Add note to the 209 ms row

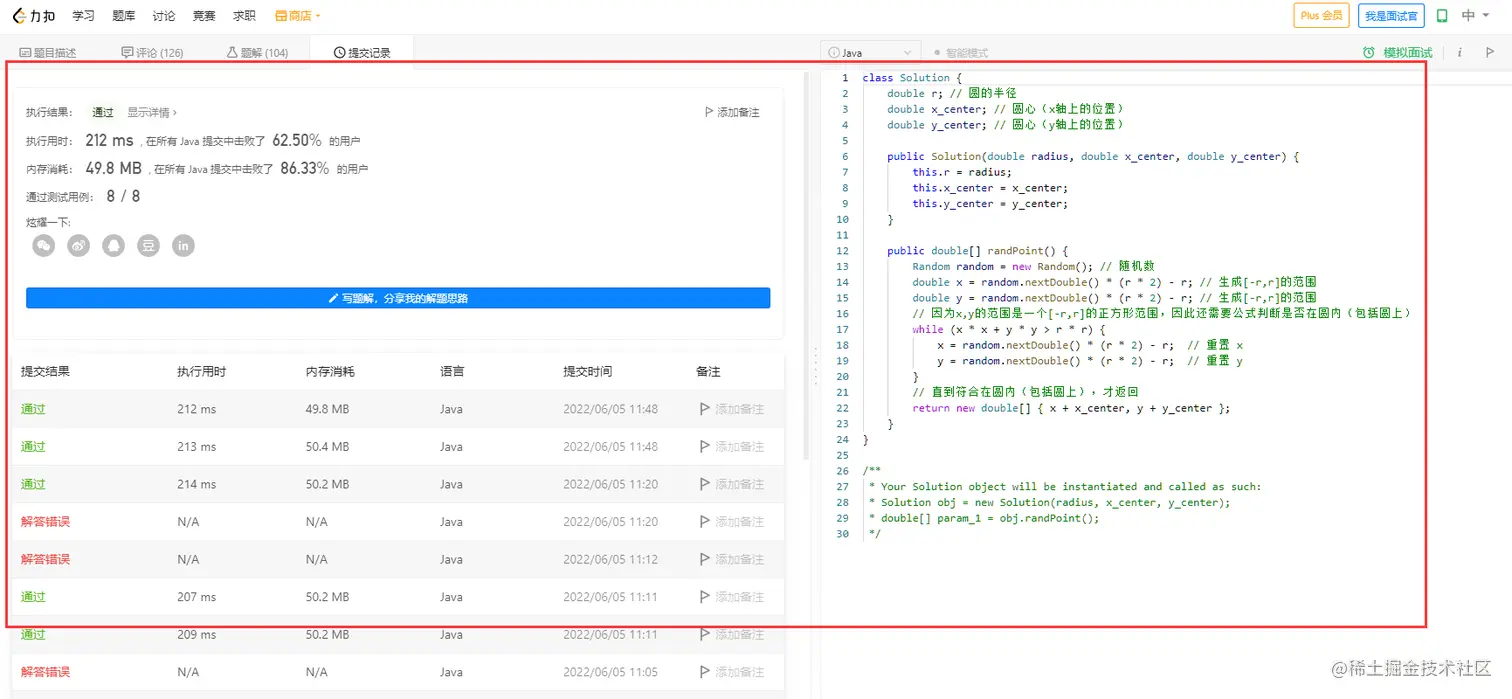731,635
